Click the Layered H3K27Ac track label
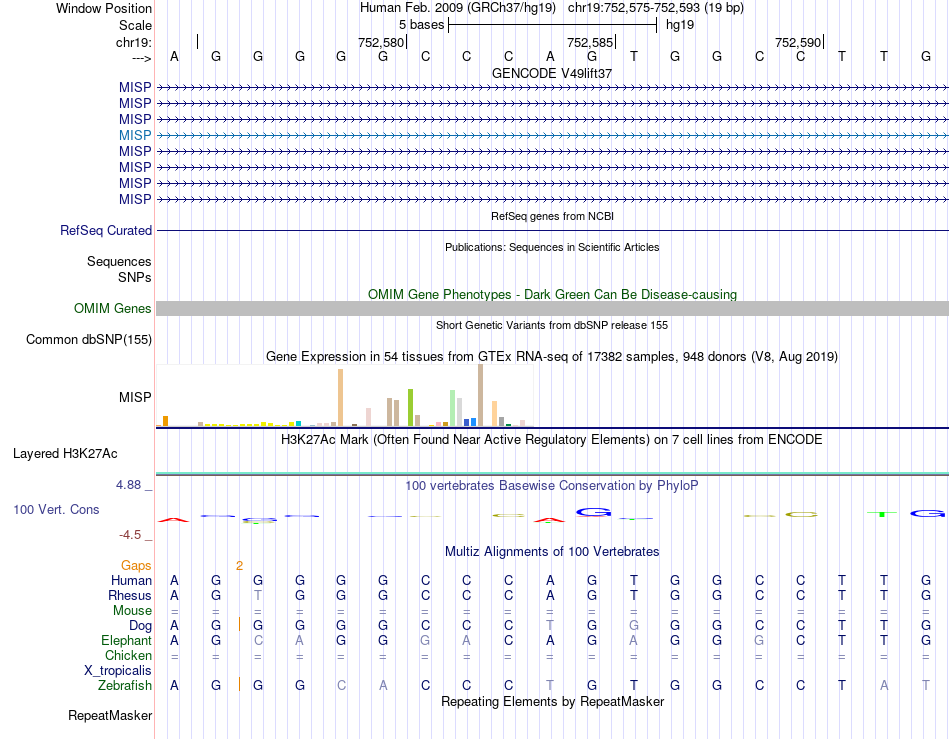The image size is (950, 739). pyautogui.click(x=65, y=454)
